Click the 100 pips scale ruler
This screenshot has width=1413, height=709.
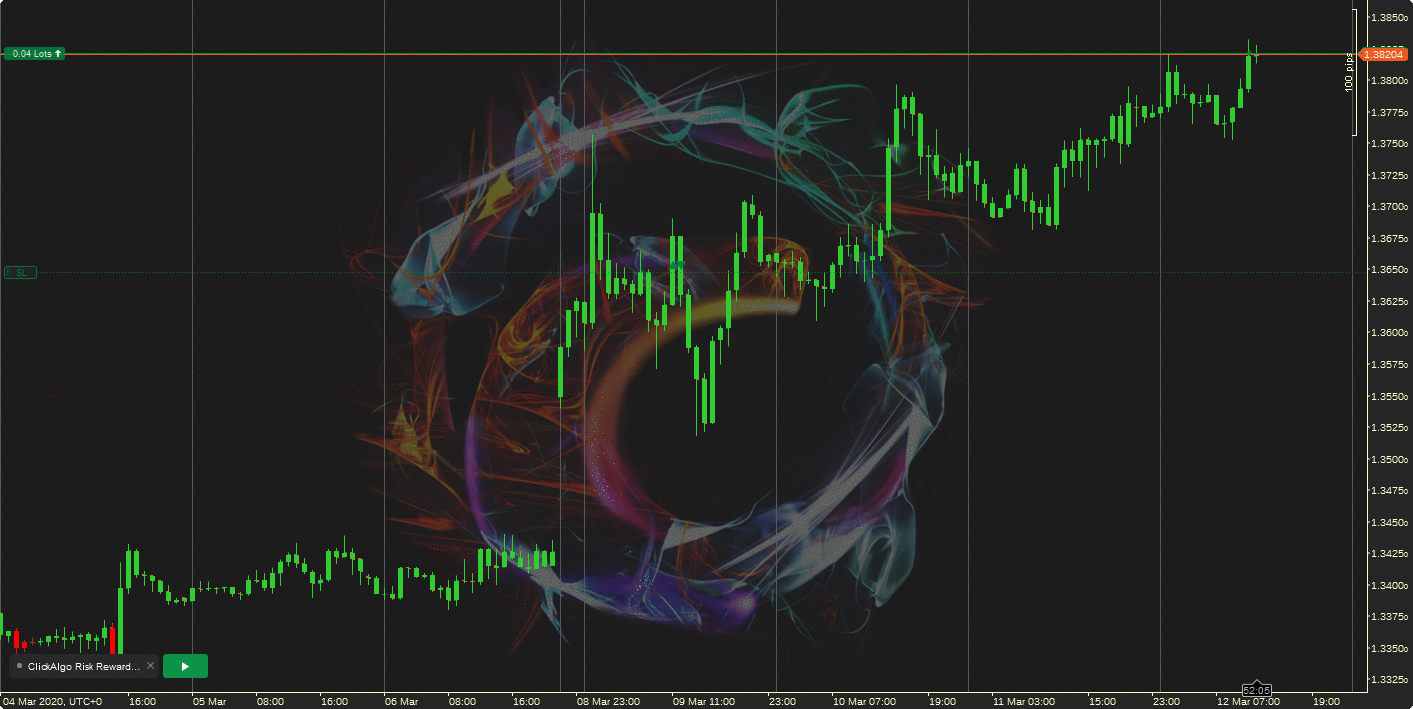point(1351,72)
